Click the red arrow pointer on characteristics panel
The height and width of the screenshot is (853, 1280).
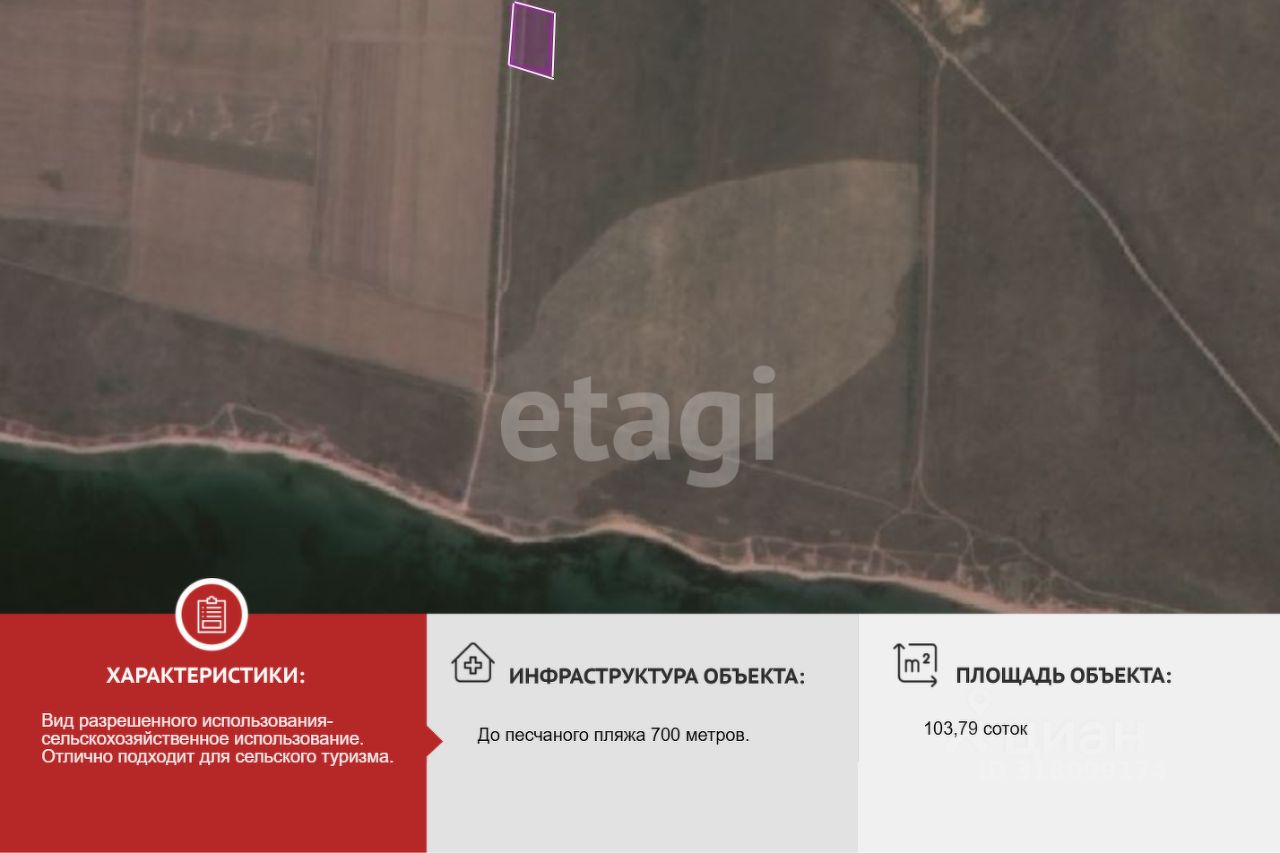pyautogui.click(x=435, y=740)
